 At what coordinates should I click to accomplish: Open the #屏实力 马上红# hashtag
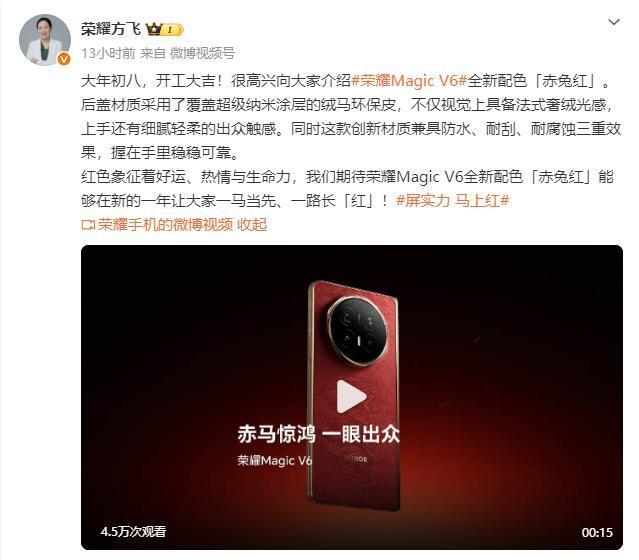pyautogui.click(x=452, y=201)
